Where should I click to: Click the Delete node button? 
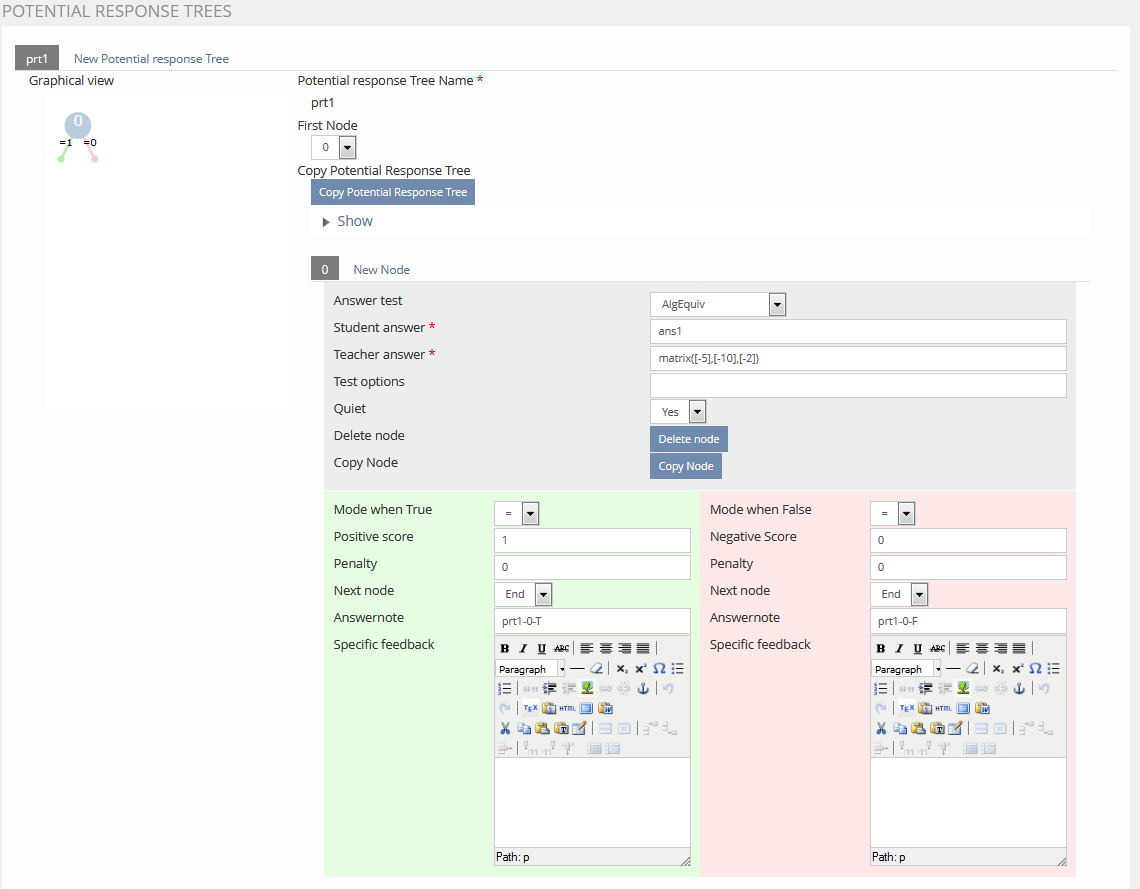tap(688, 439)
